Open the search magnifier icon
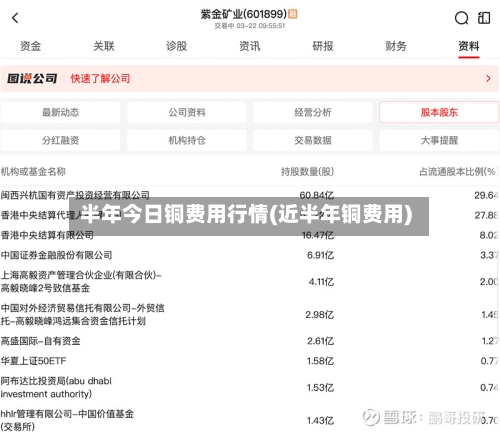 coord(461,18)
